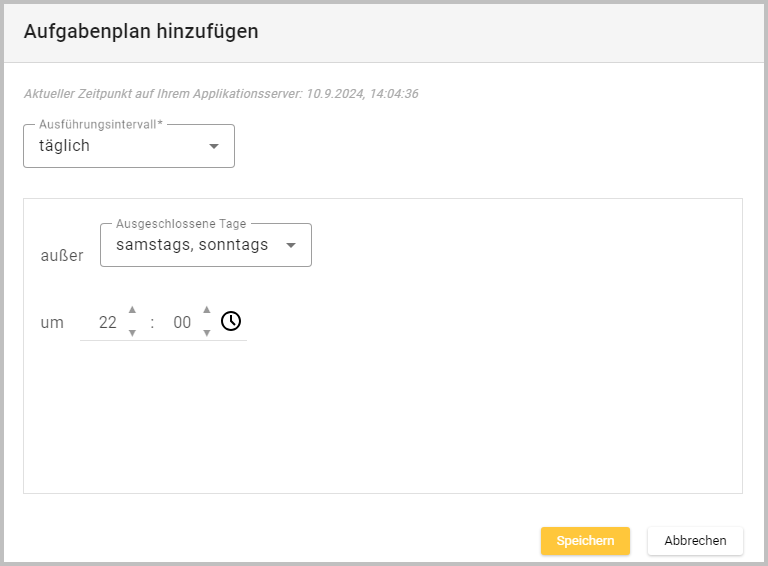This screenshot has height=566, width=768.
Task: Click the 'Ausführungsintervall*' field label
Action: point(101,125)
